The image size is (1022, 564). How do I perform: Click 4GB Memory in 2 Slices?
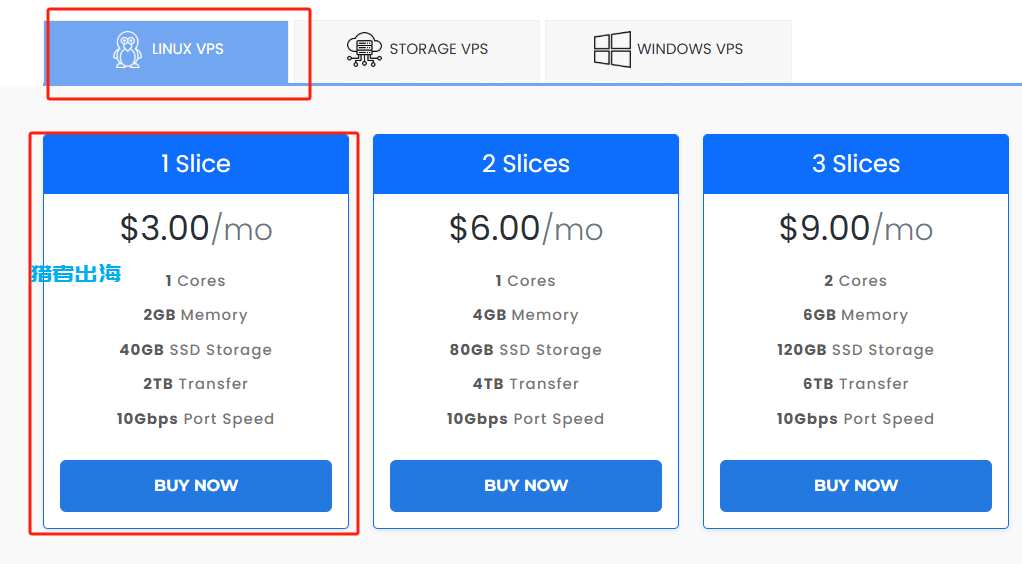(526, 315)
